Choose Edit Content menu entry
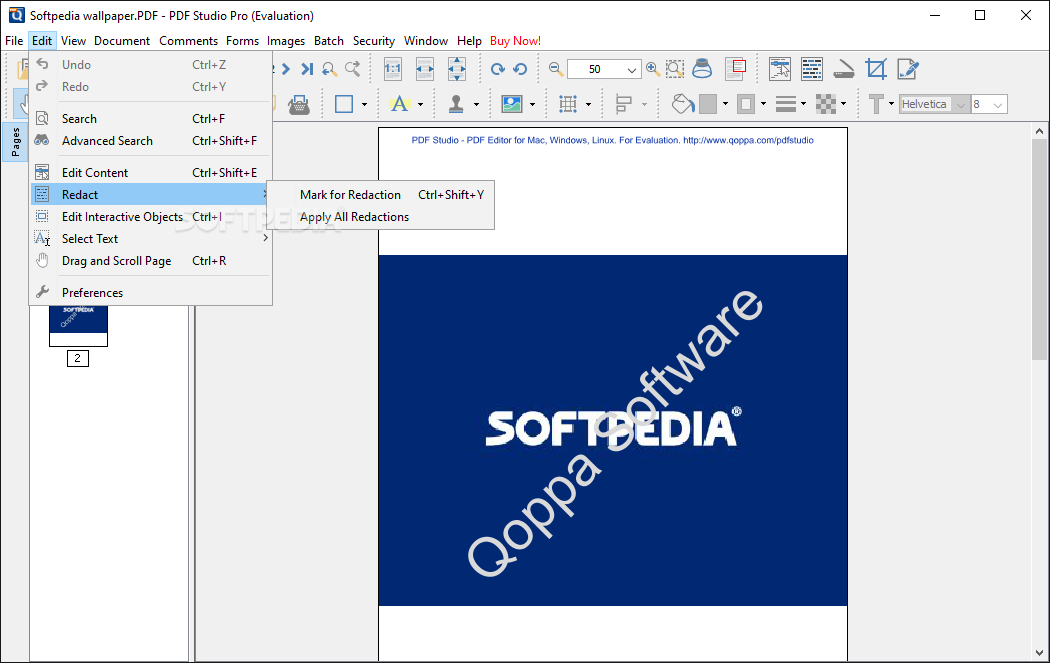Viewport: 1050px width, 663px height. click(151, 173)
